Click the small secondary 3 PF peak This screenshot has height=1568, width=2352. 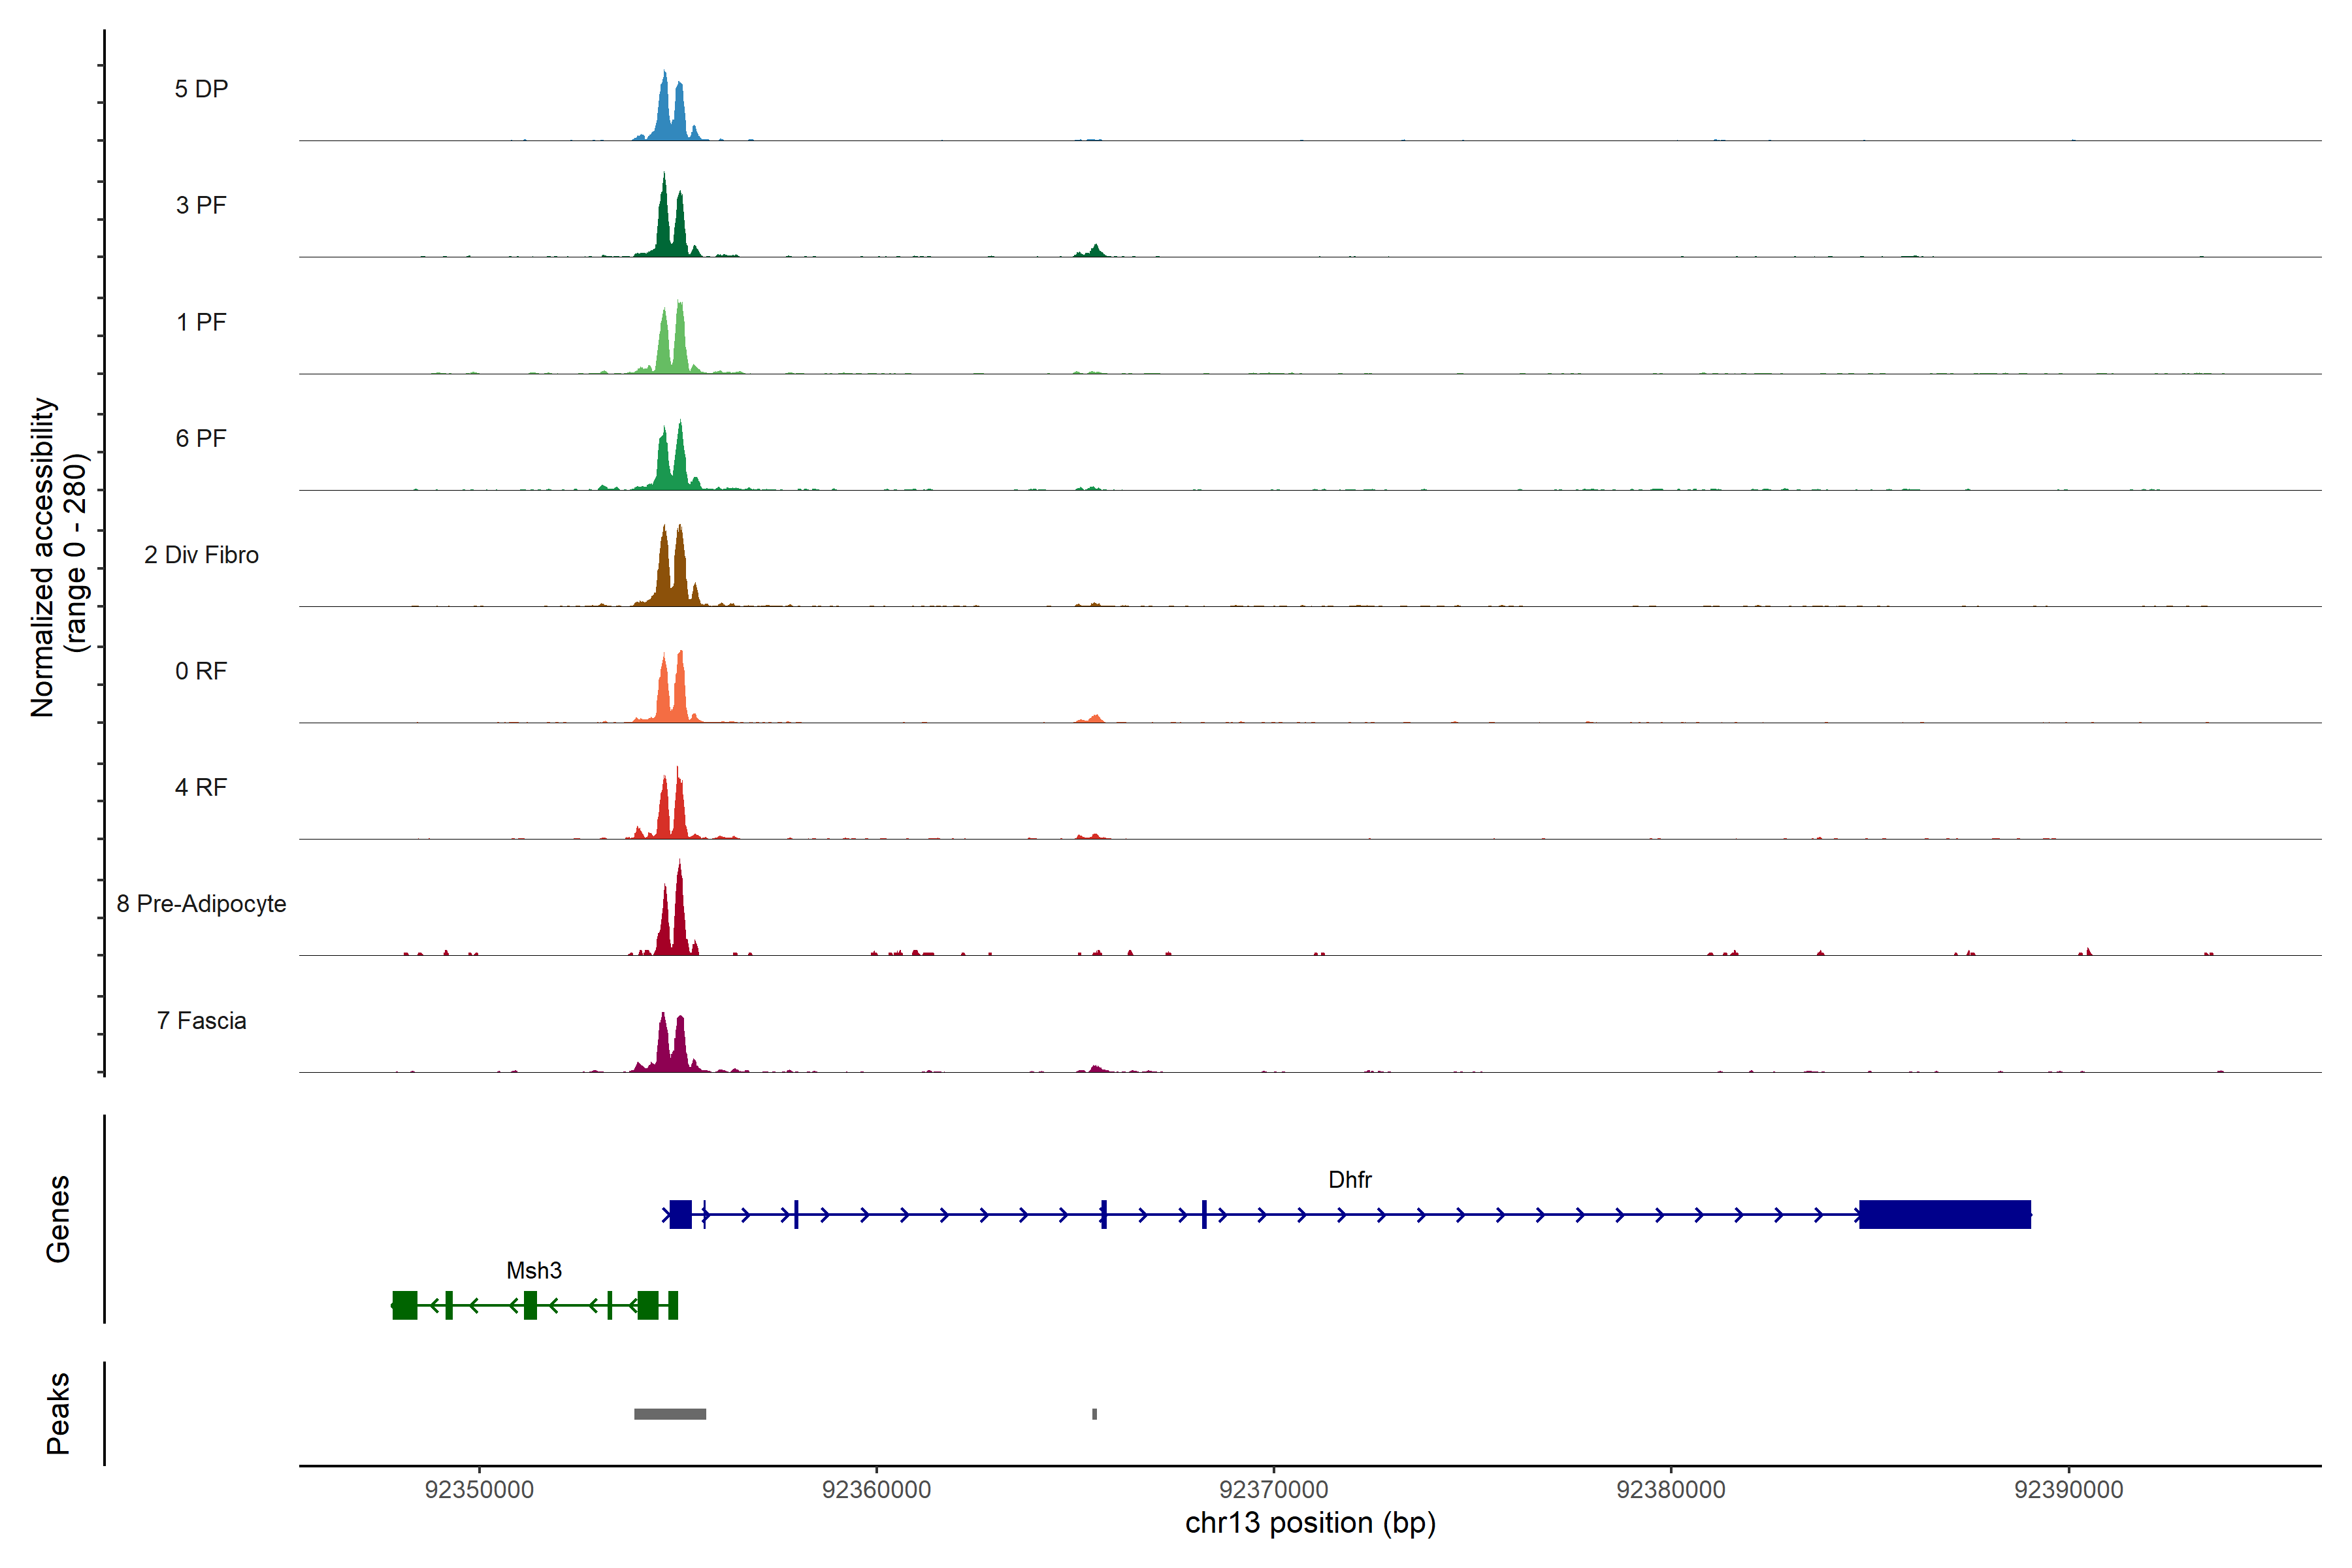1095,251
